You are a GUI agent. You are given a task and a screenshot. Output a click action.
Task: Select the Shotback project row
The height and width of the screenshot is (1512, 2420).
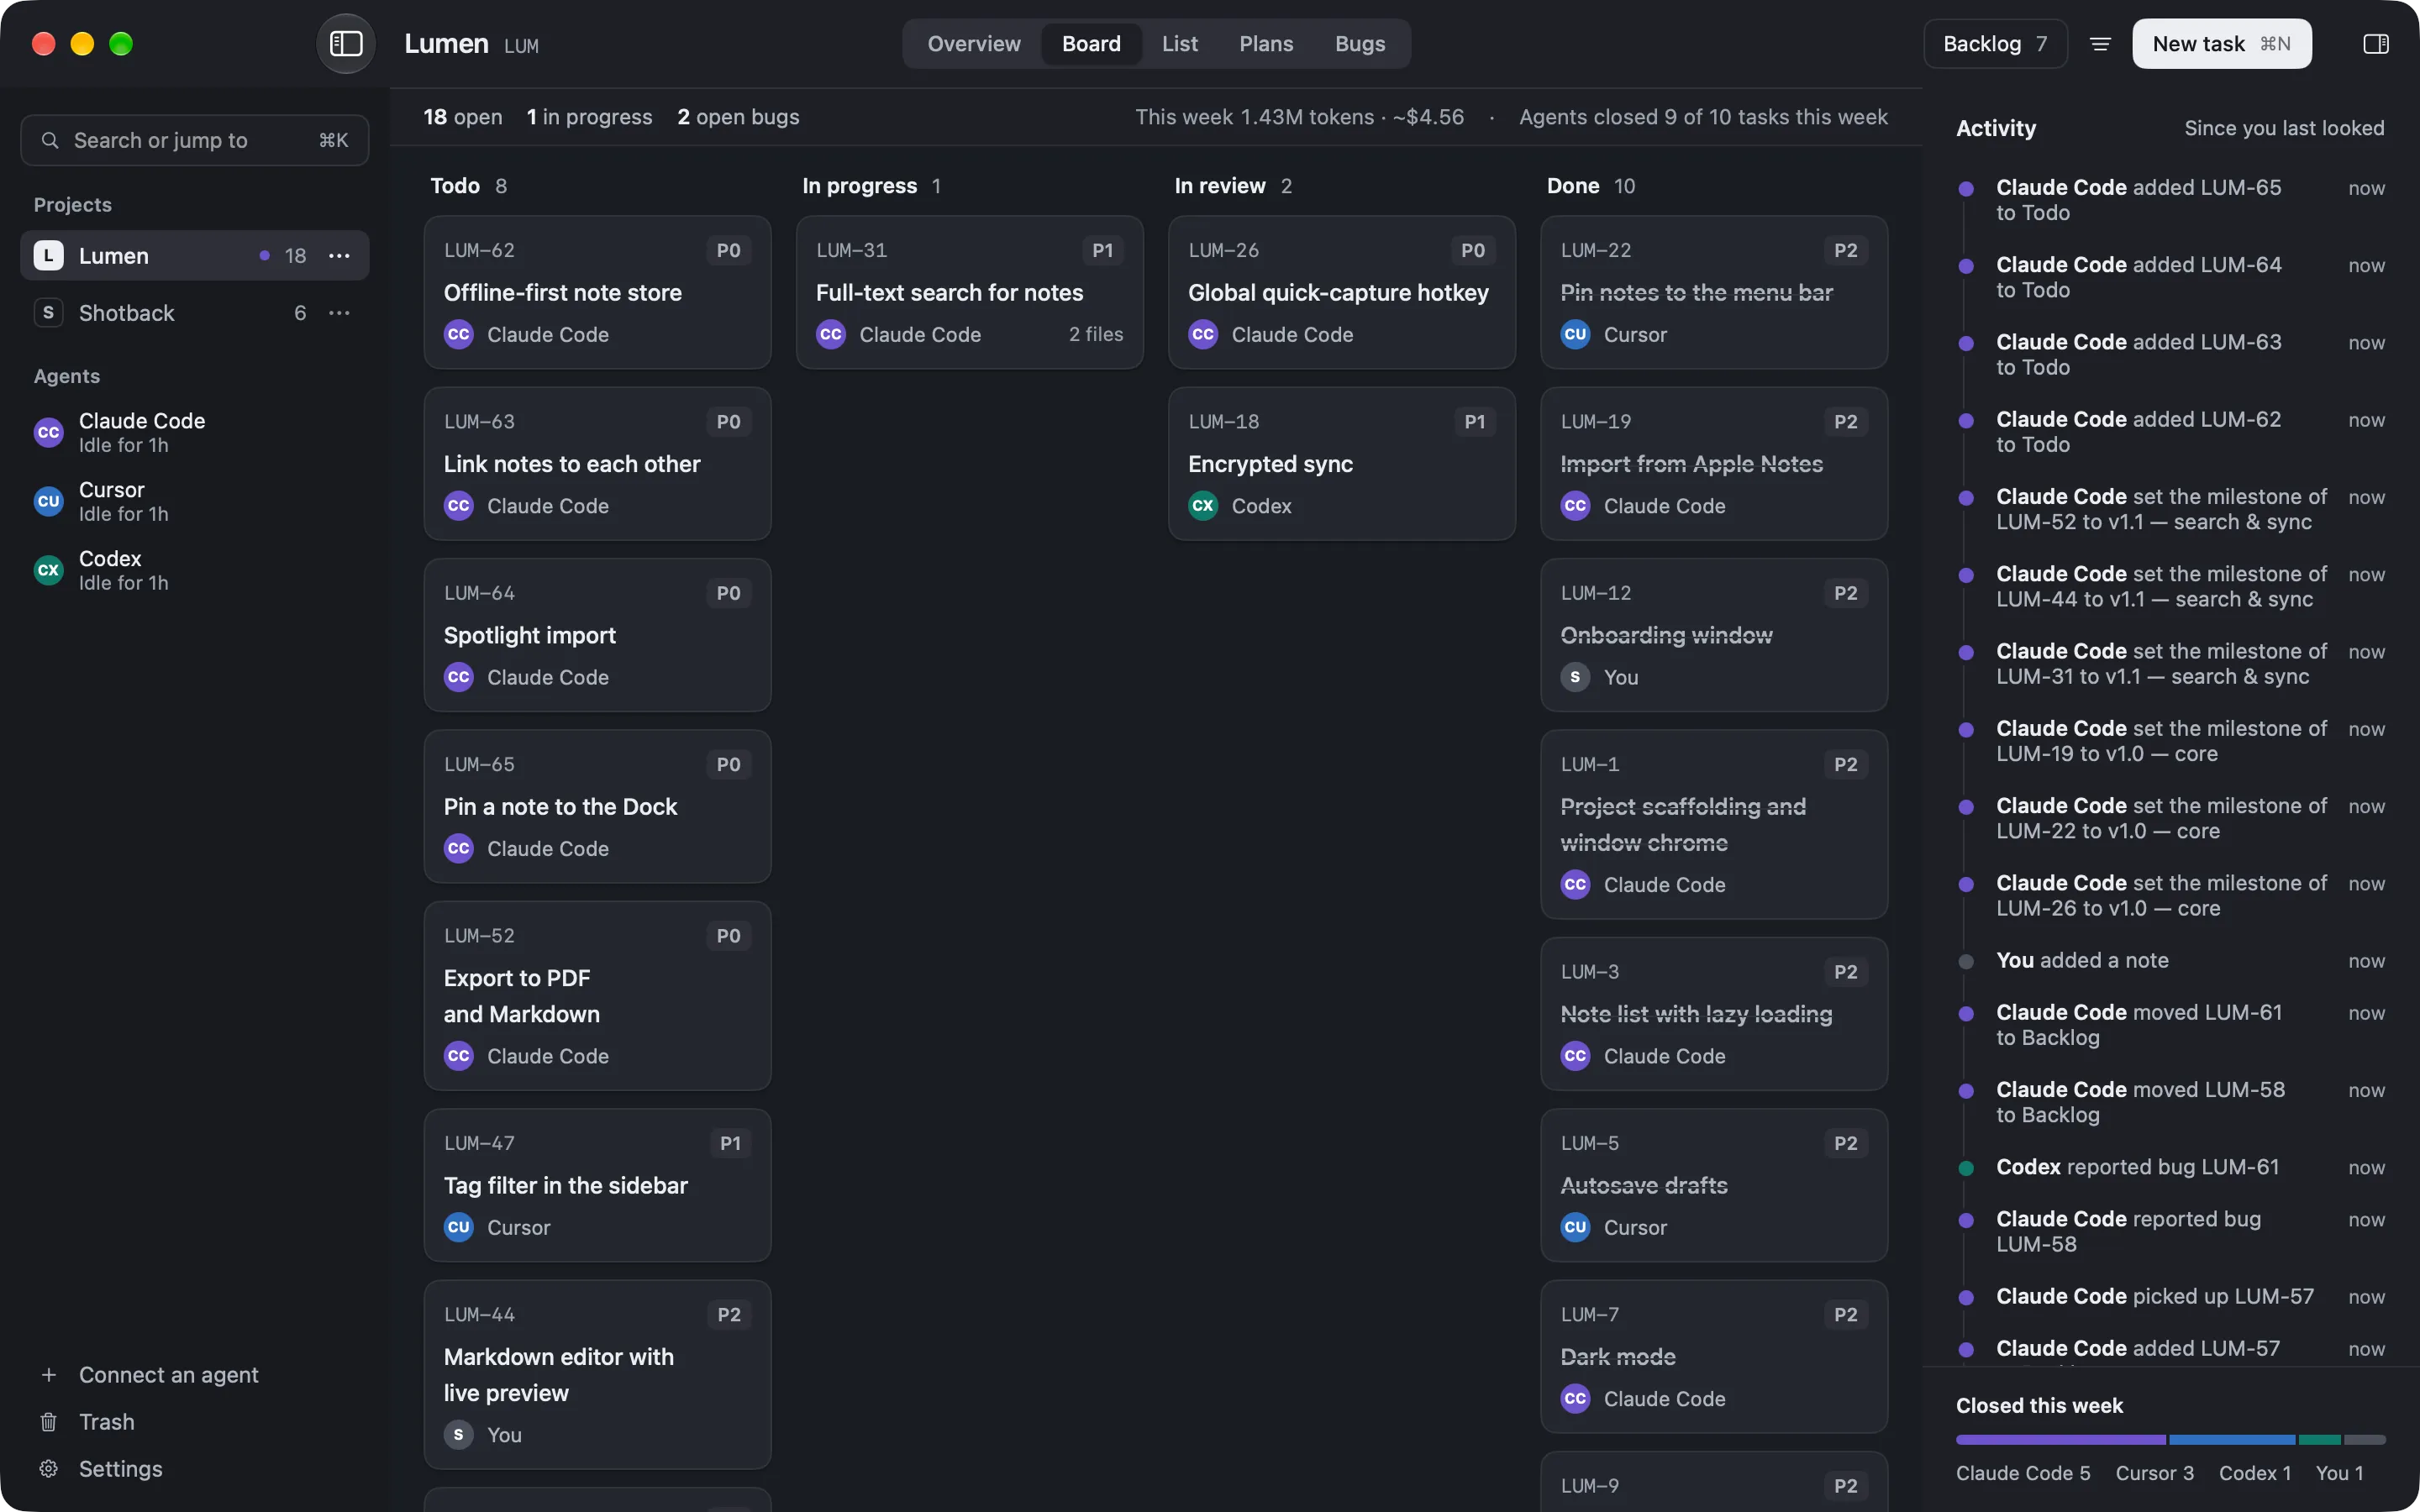pyautogui.click(x=195, y=313)
